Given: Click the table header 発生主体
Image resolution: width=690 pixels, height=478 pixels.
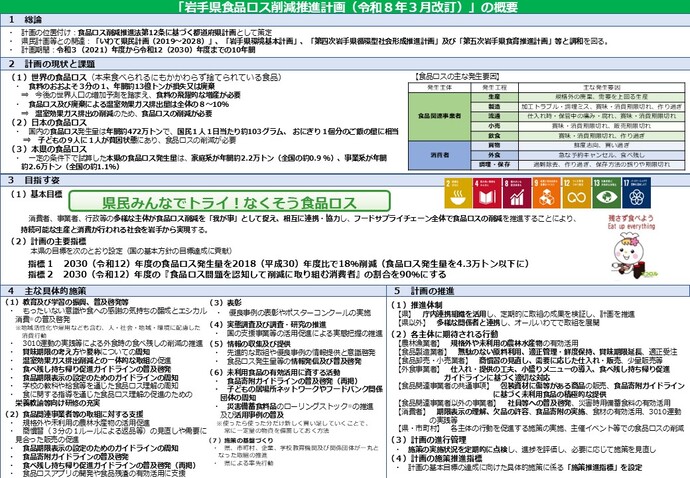Looking at the screenshot, I should 440,87.
